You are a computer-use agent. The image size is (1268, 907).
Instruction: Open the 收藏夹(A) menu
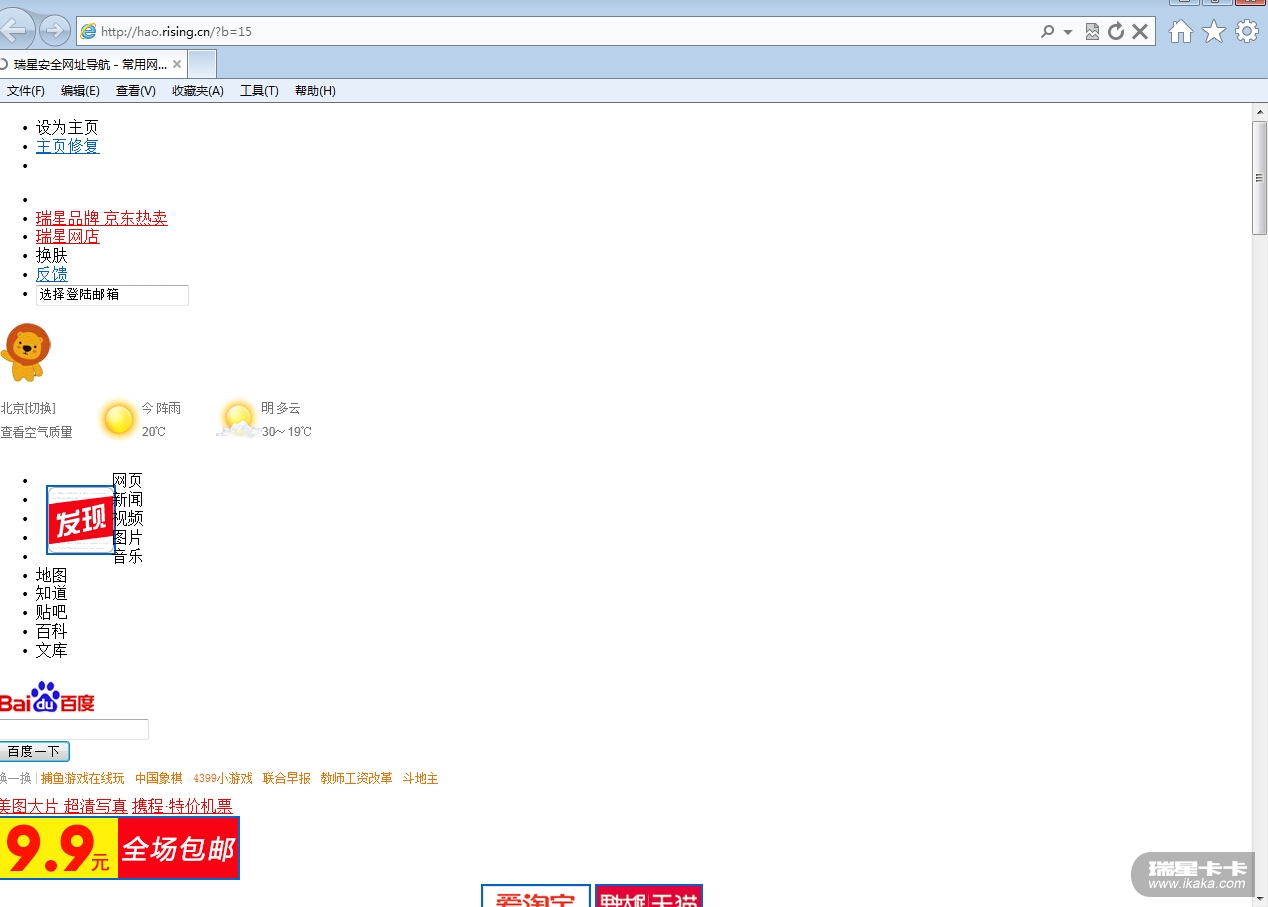click(198, 91)
